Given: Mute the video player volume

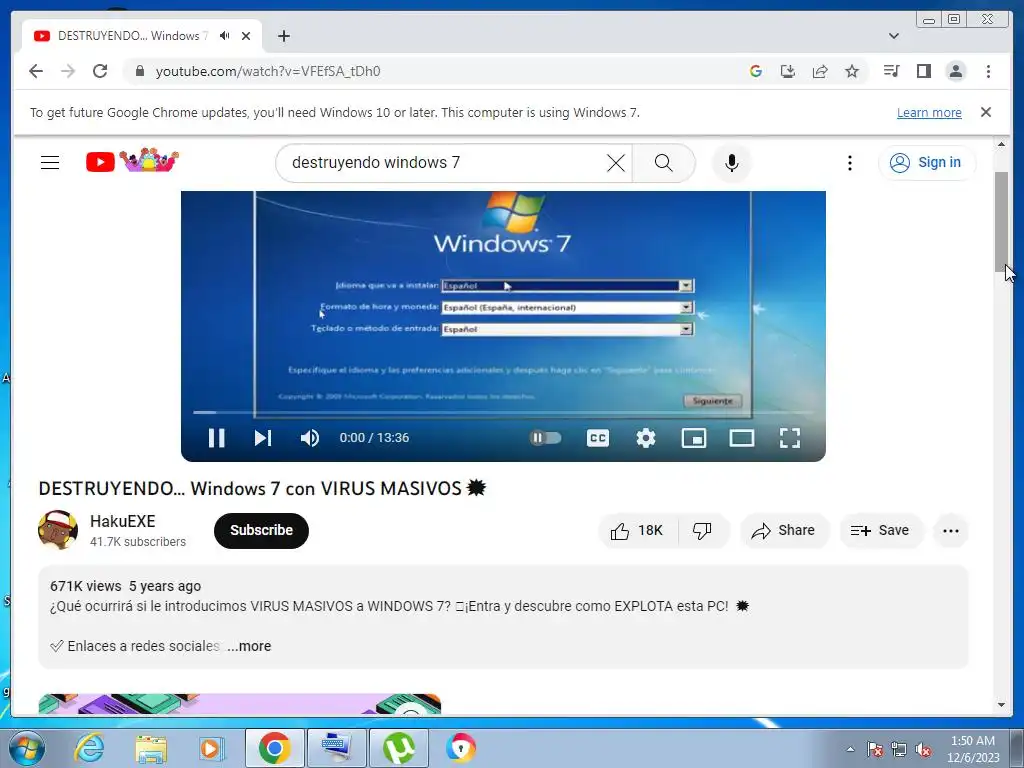Looking at the screenshot, I should (x=310, y=438).
